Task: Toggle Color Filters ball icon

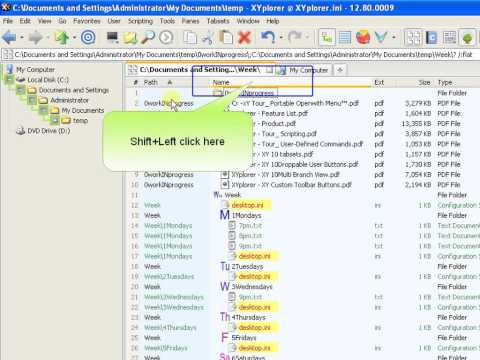Action: point(363,37)
